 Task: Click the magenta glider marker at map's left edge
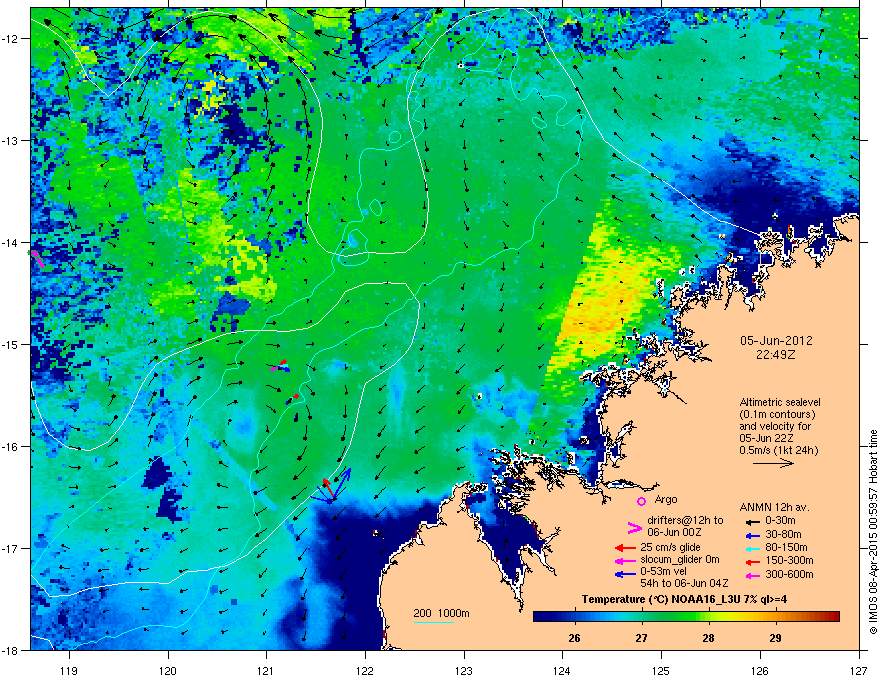point(36,259)
